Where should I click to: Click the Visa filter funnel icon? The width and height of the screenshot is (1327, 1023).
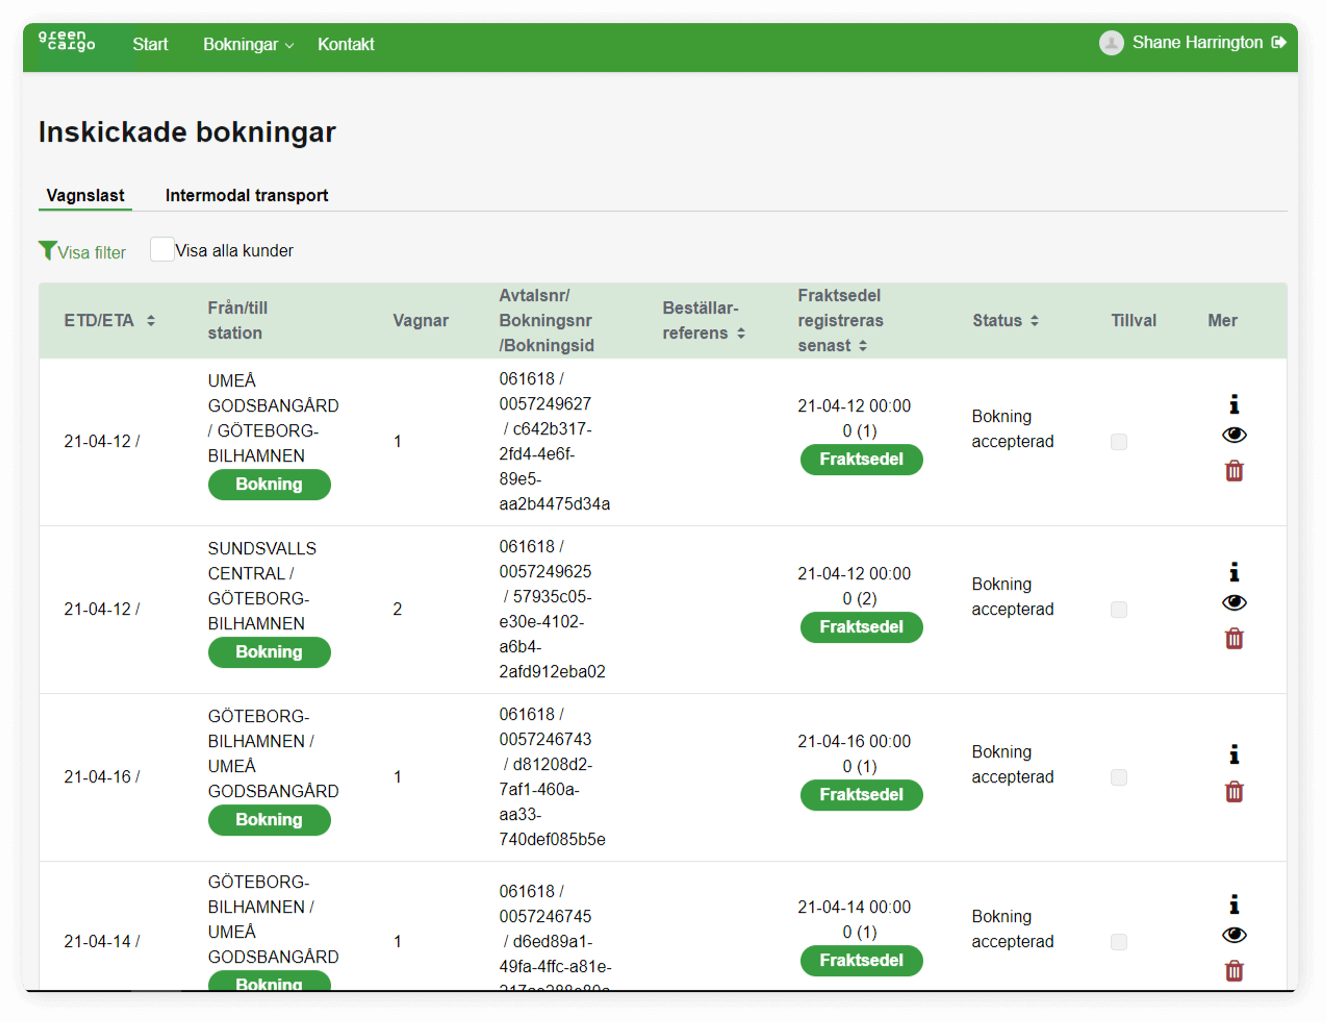(x=47, y=250)
